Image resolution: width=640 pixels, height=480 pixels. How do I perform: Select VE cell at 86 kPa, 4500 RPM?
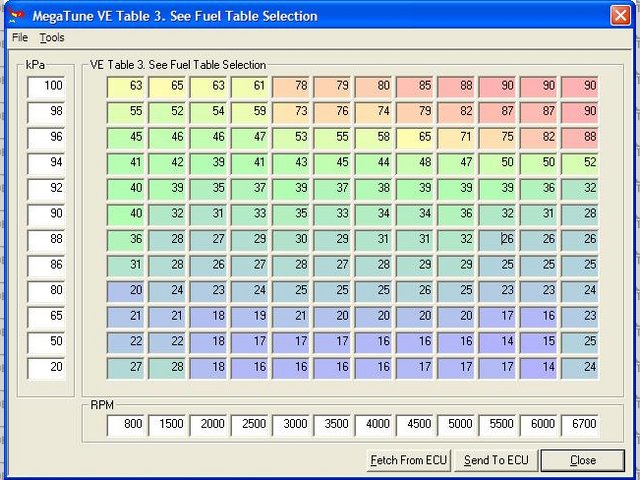pyautogui.click(x=415, y=265)
